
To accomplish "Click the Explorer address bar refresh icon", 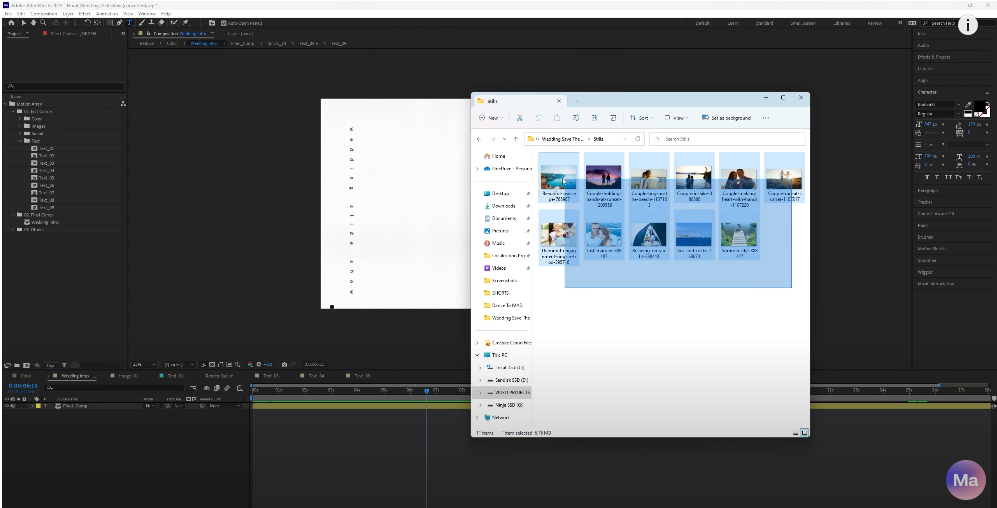I will (x=637, y=139).
